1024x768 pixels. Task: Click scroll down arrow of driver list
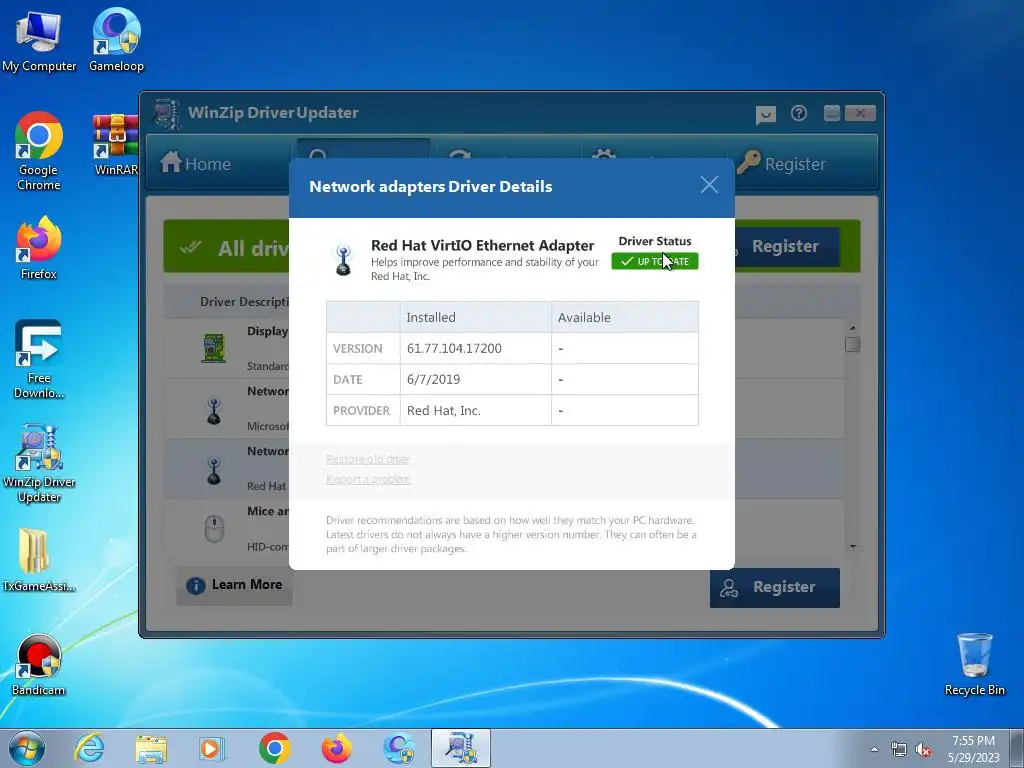point(852,547)
